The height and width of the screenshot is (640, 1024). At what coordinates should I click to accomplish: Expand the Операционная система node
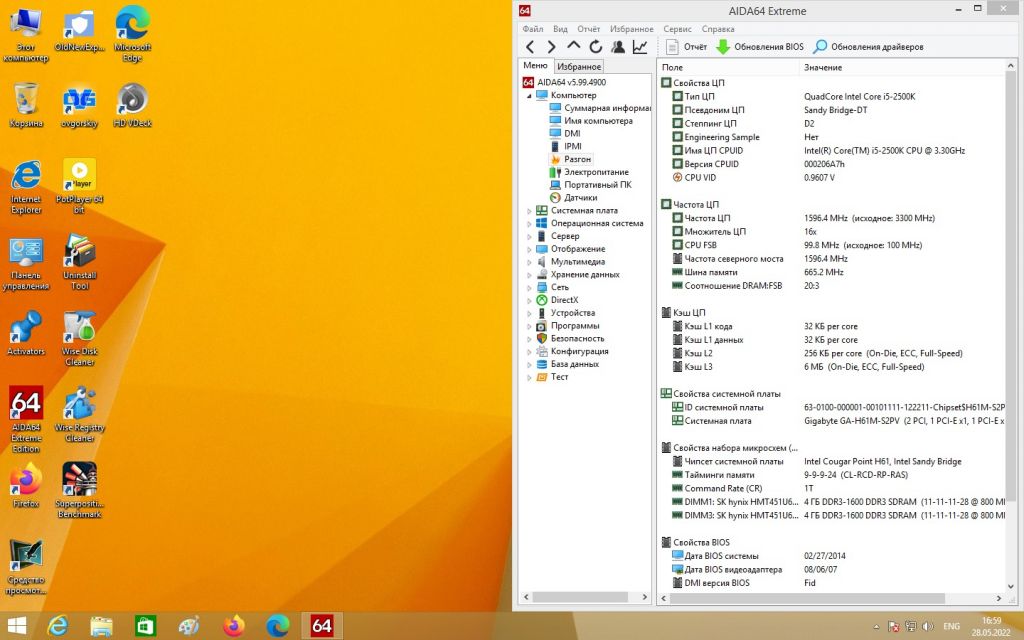(x=530, y=223)
